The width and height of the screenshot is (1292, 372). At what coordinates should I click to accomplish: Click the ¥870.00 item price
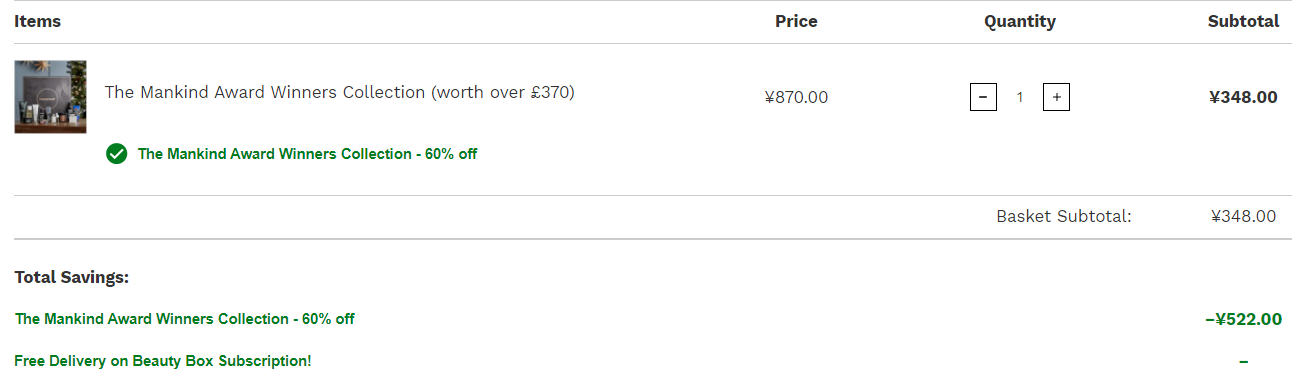click(796, 97)
